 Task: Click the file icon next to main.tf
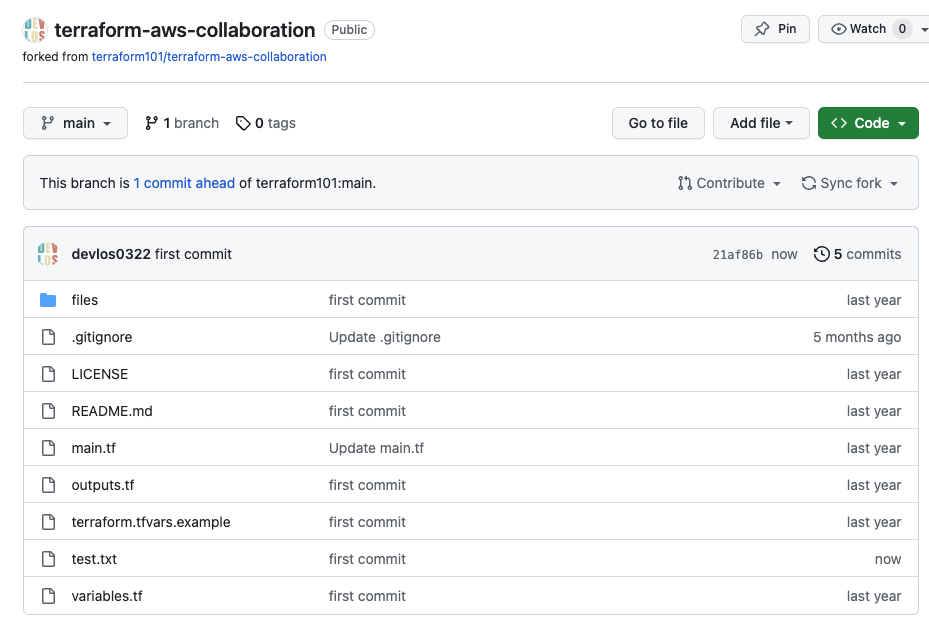48,448
